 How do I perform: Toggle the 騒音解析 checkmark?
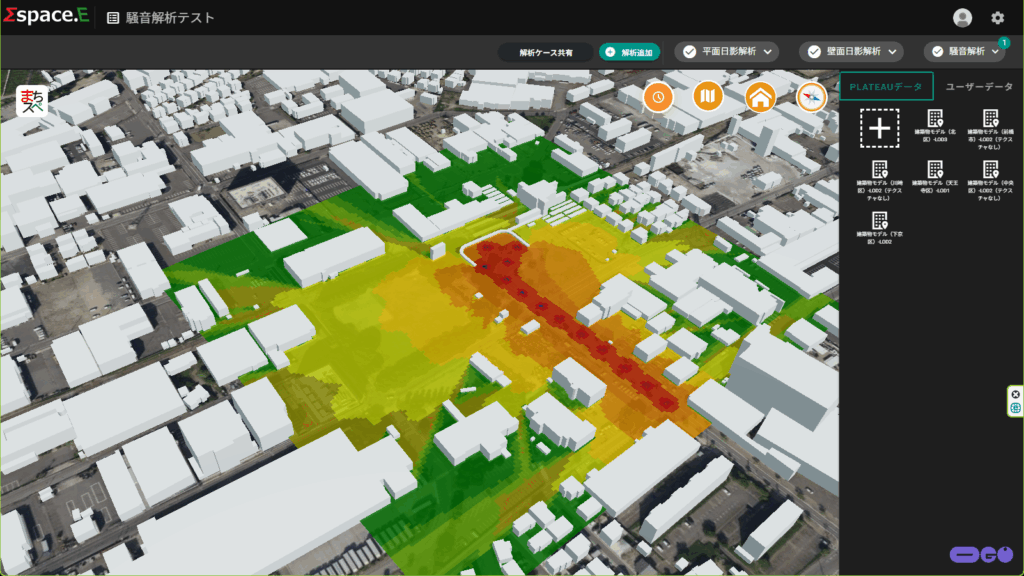click(938, 52)
